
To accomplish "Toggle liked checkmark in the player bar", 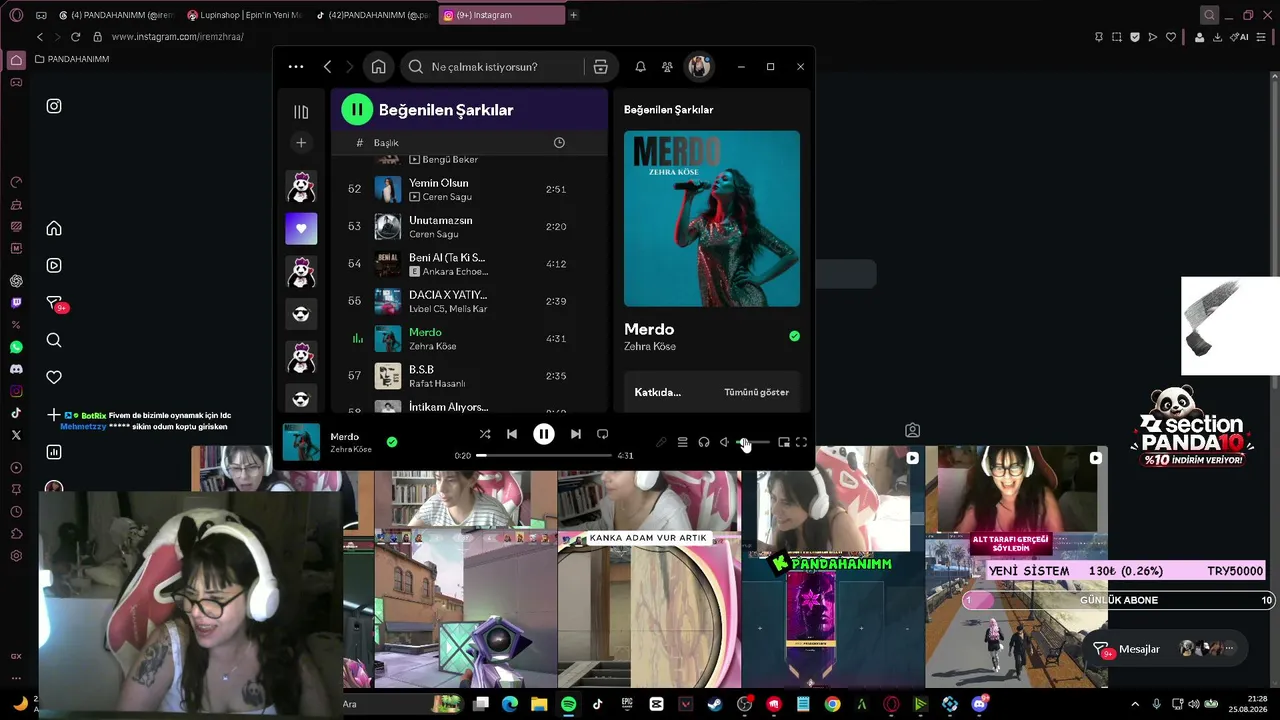I will (392, 442).
